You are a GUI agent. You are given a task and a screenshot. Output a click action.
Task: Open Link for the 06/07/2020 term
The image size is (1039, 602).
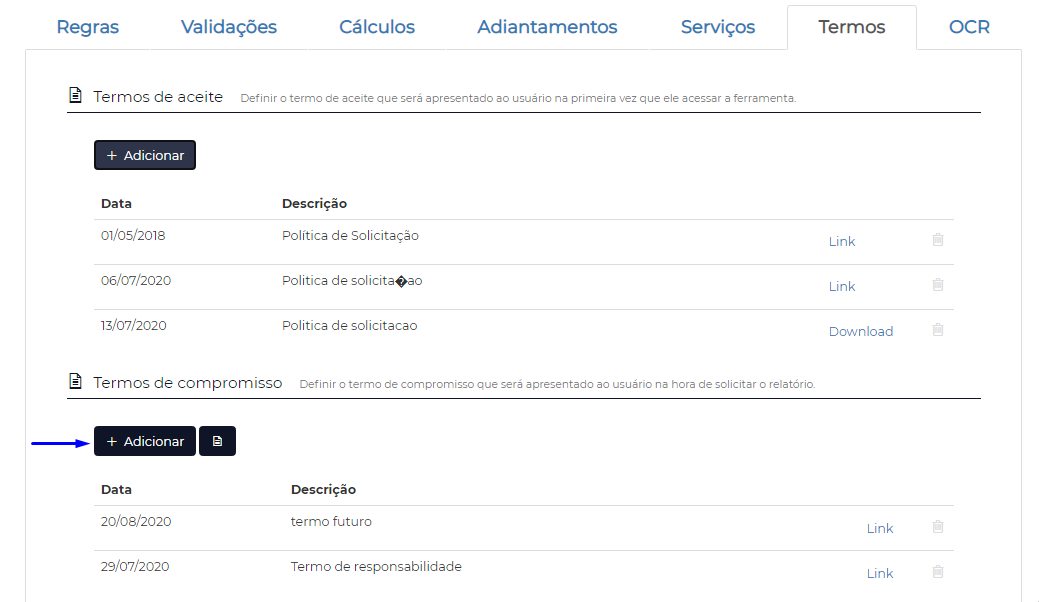pos(842,286)
